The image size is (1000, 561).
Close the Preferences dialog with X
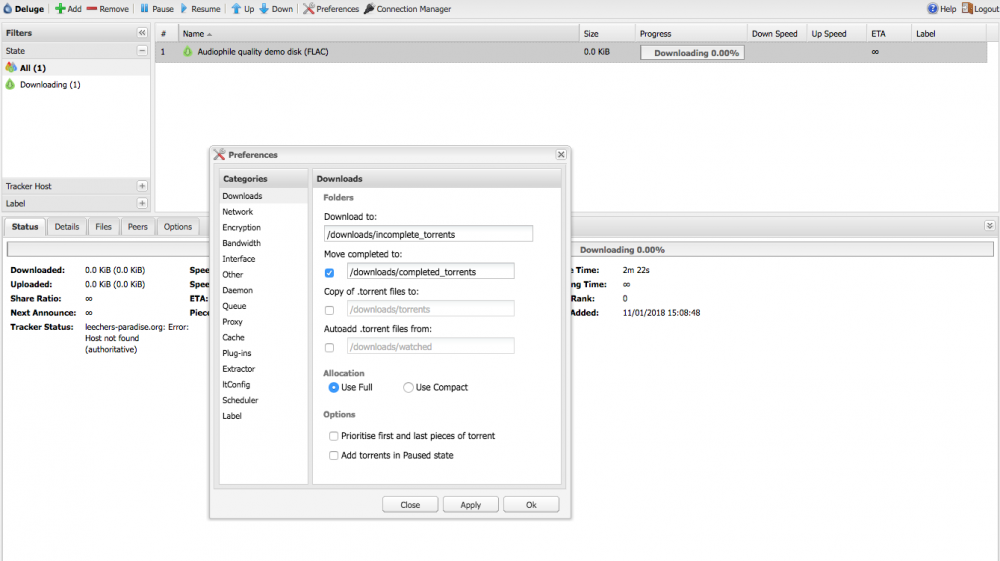561,154
